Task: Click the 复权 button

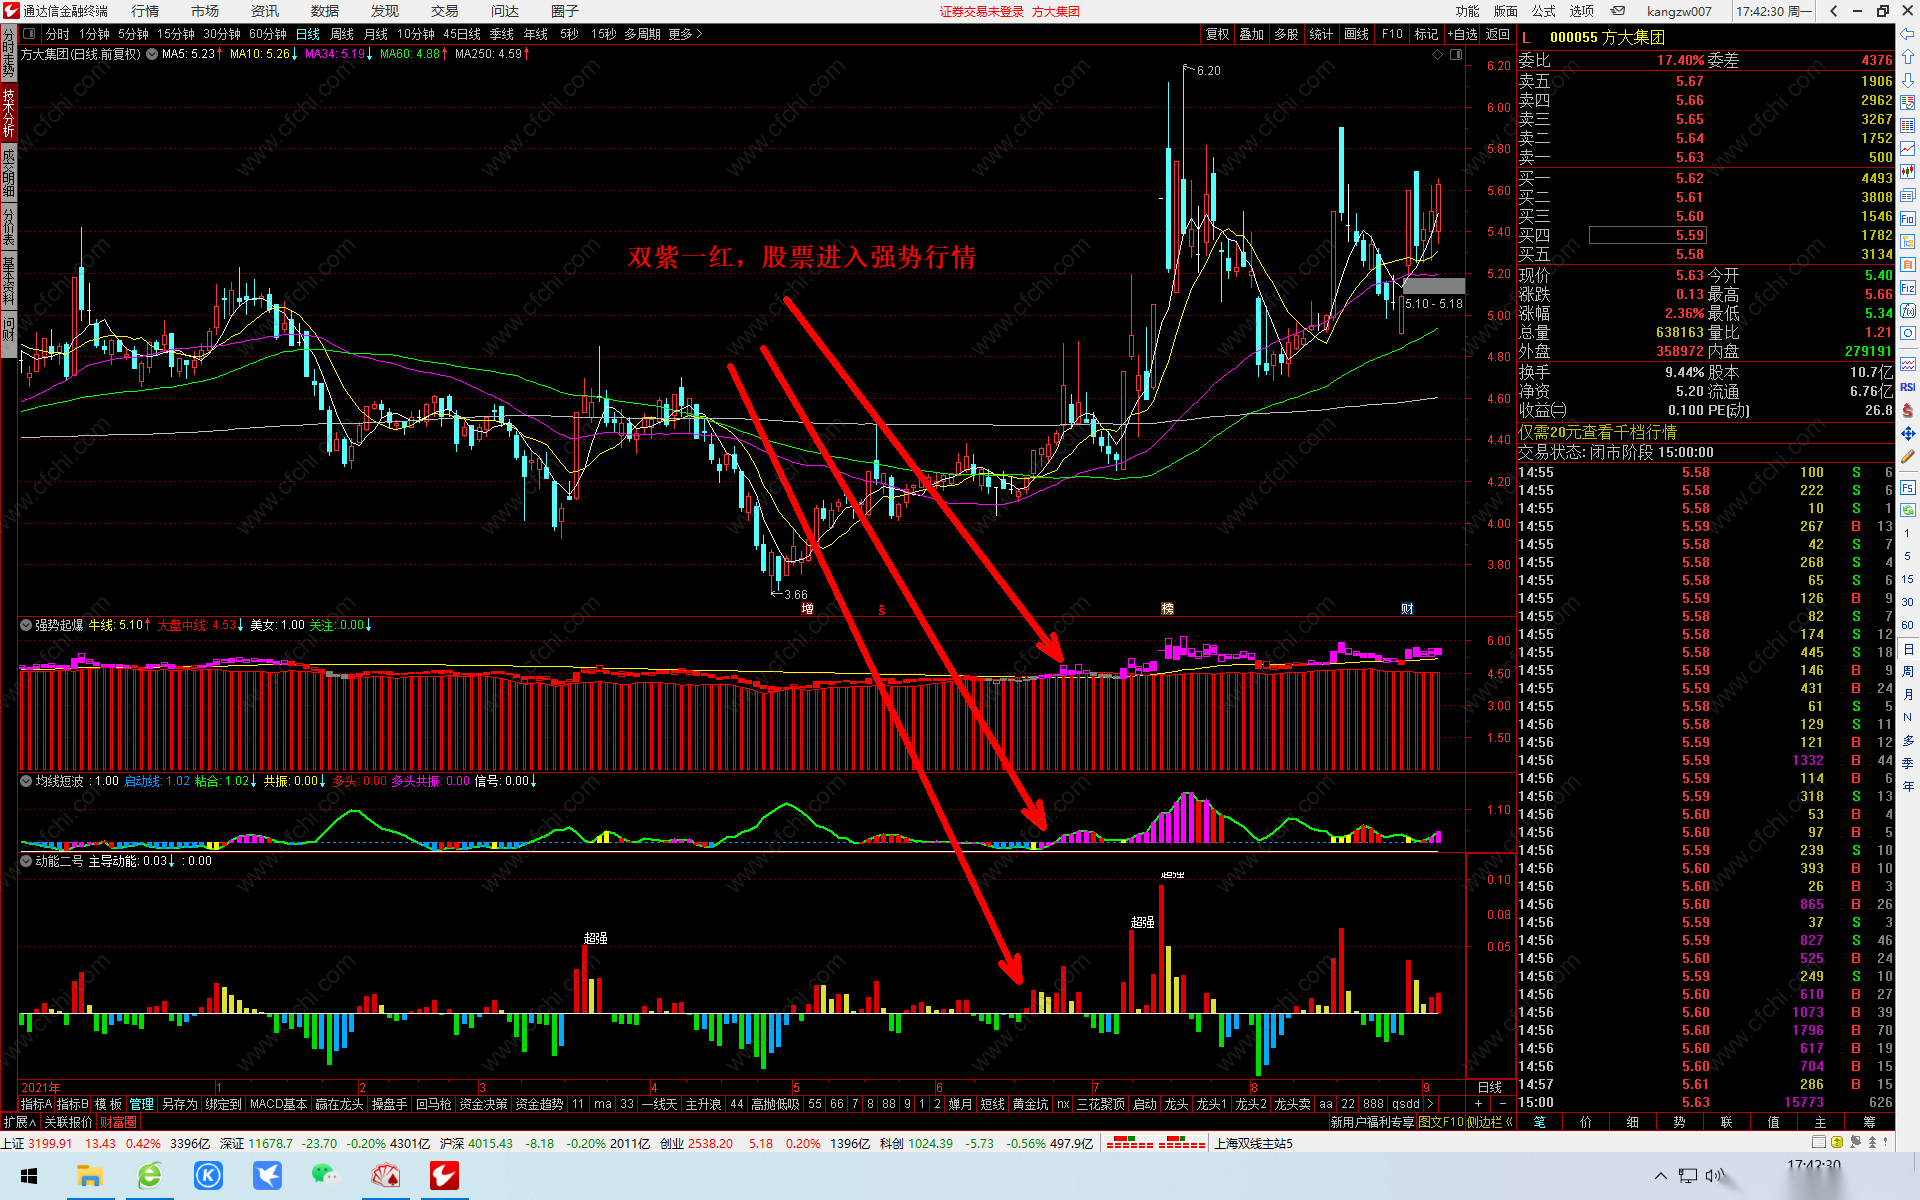Action: [1217, 34]
